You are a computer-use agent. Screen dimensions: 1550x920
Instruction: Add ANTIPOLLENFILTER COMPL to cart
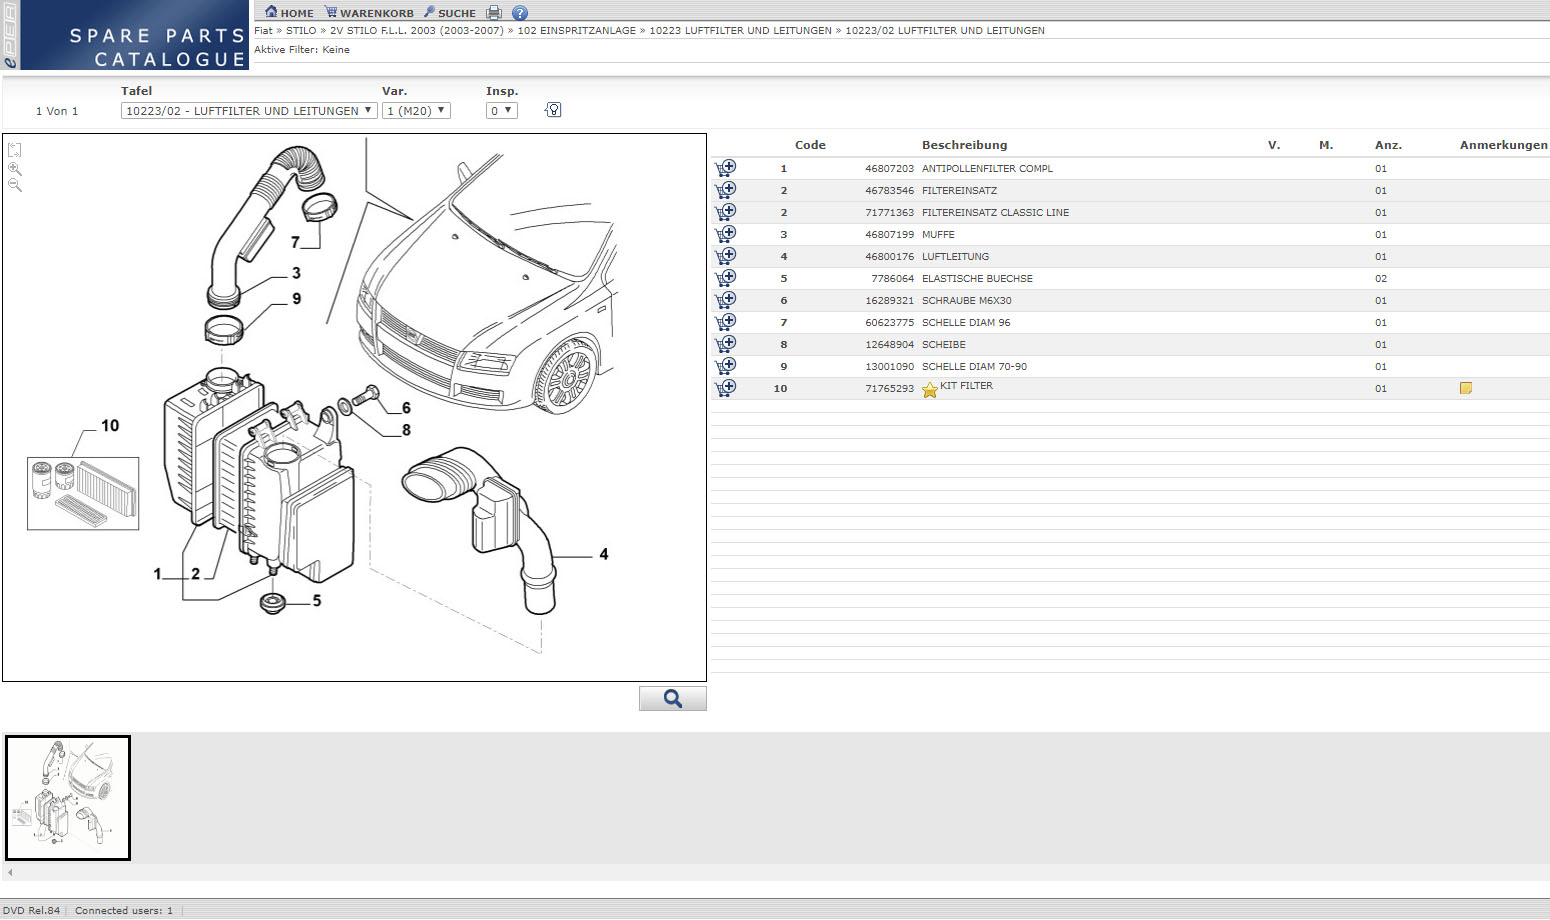[x=726, y=168]
